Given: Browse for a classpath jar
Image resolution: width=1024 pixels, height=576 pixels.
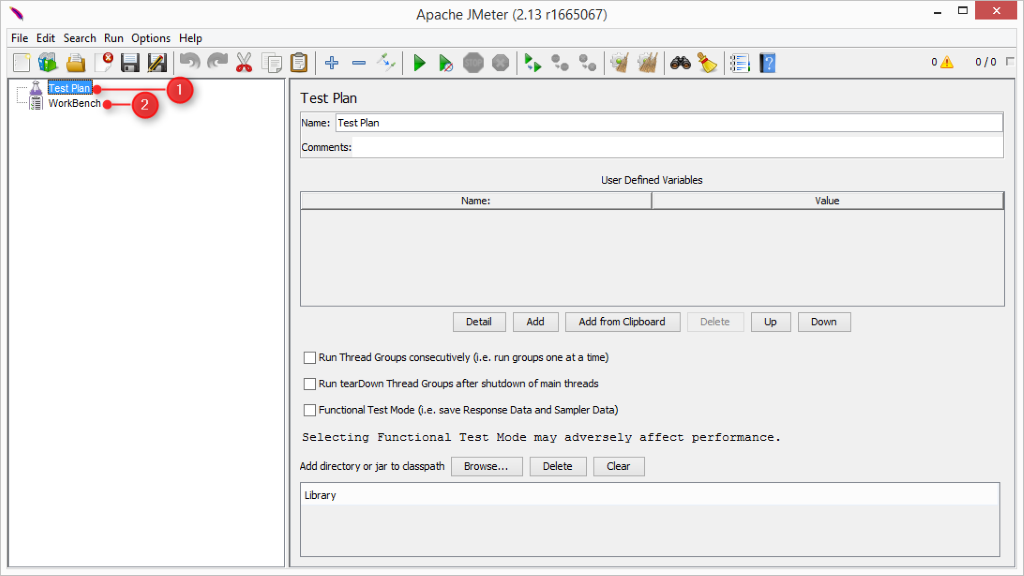Looking at the screenshot, I should [487, 466].
